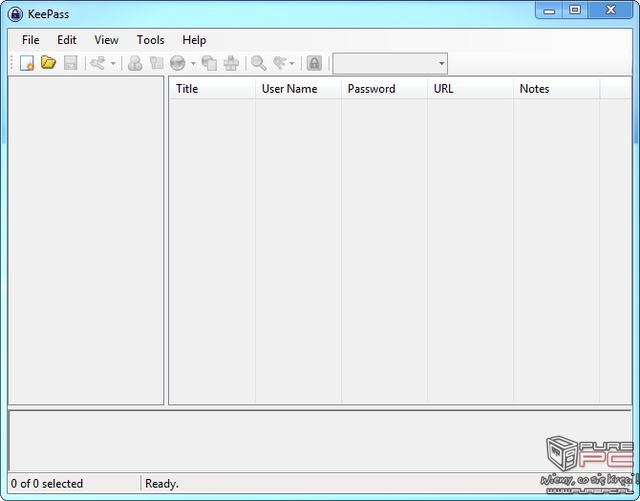The image size is (640, 501).
Task: Open the Edit menu
Action: 67,40
